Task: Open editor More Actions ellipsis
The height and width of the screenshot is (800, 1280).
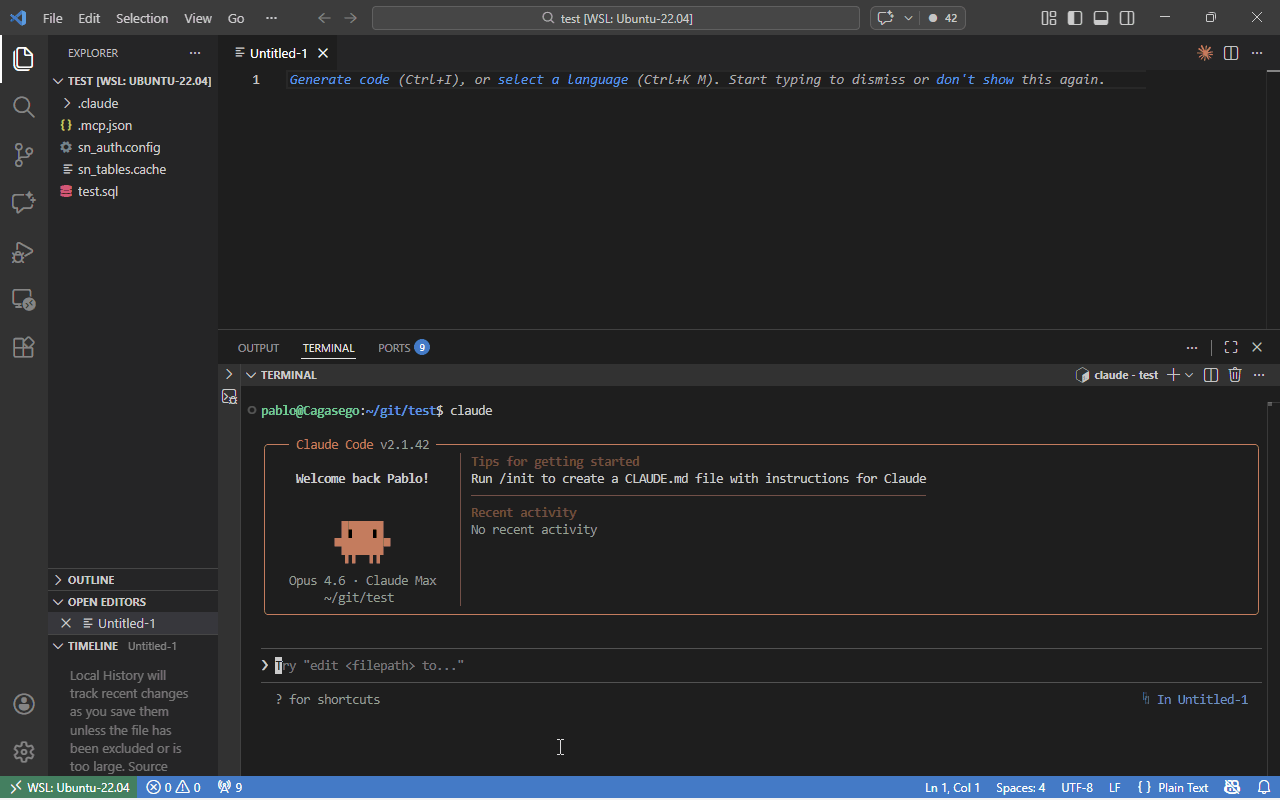Action: (1257, 53)
